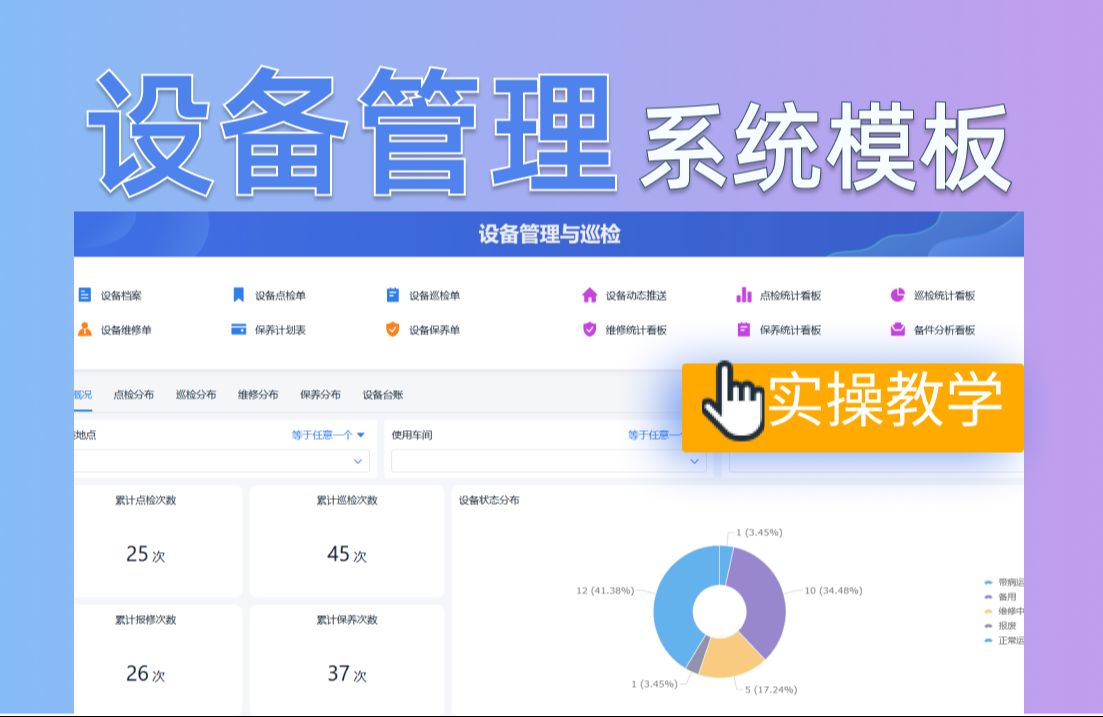1103x717 pixels.
Task: Select the 维修统计看板 shield icon
Action: click(x=589, y=329)
